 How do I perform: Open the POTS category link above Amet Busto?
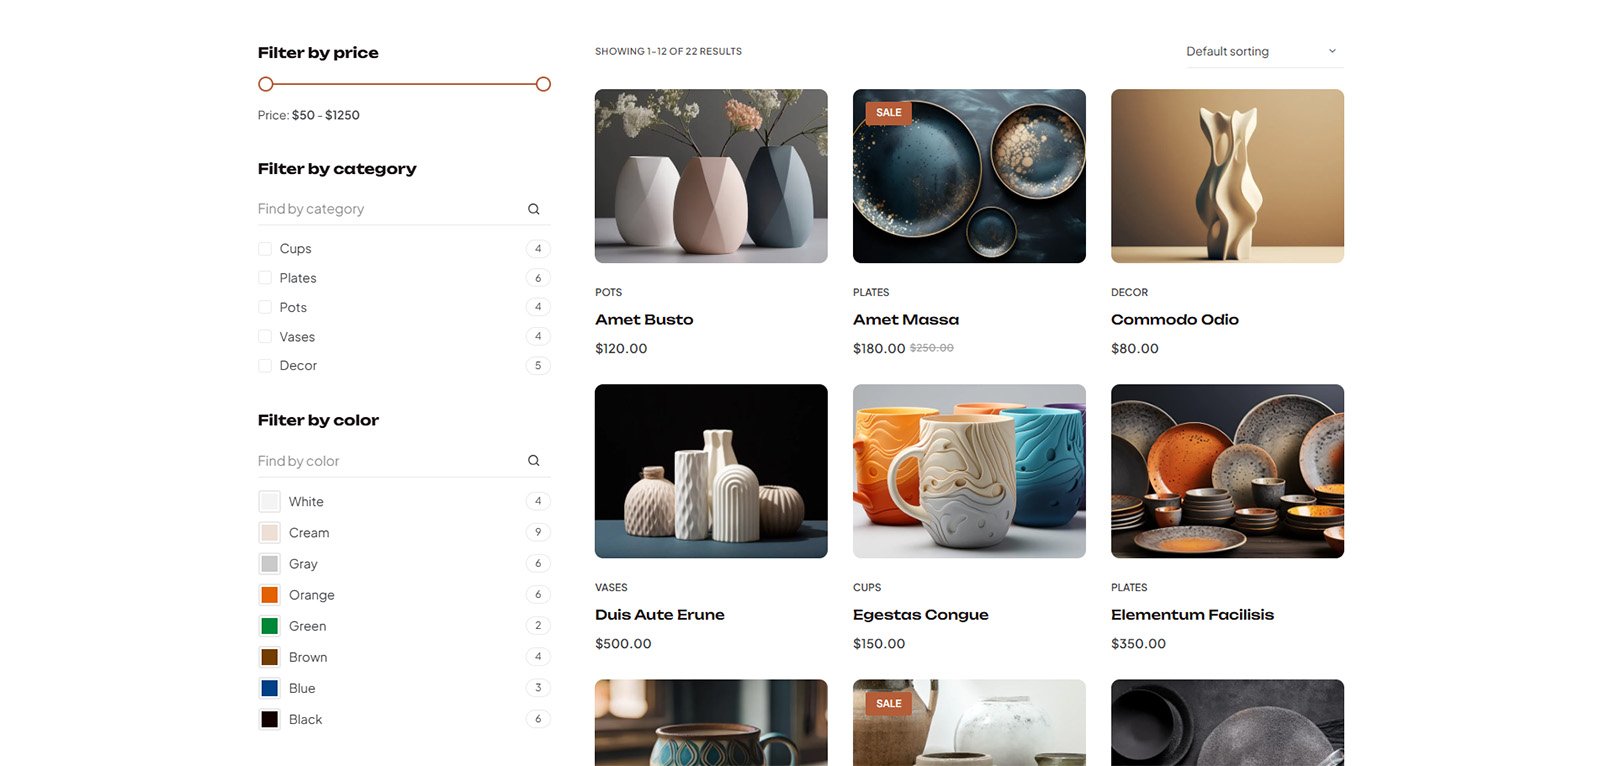[x=608, y=292]
